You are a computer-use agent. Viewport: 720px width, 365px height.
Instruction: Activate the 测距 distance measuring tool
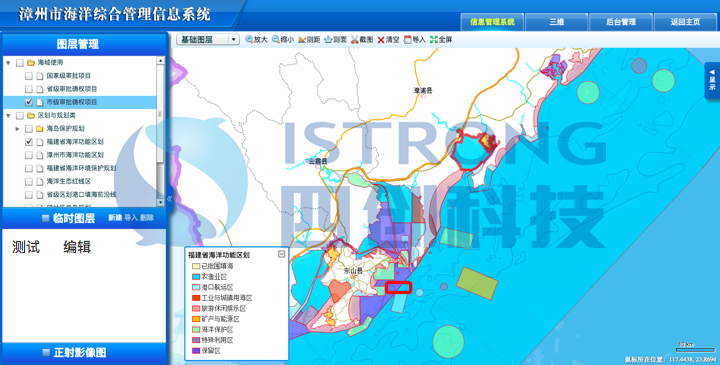pos(309,39)
